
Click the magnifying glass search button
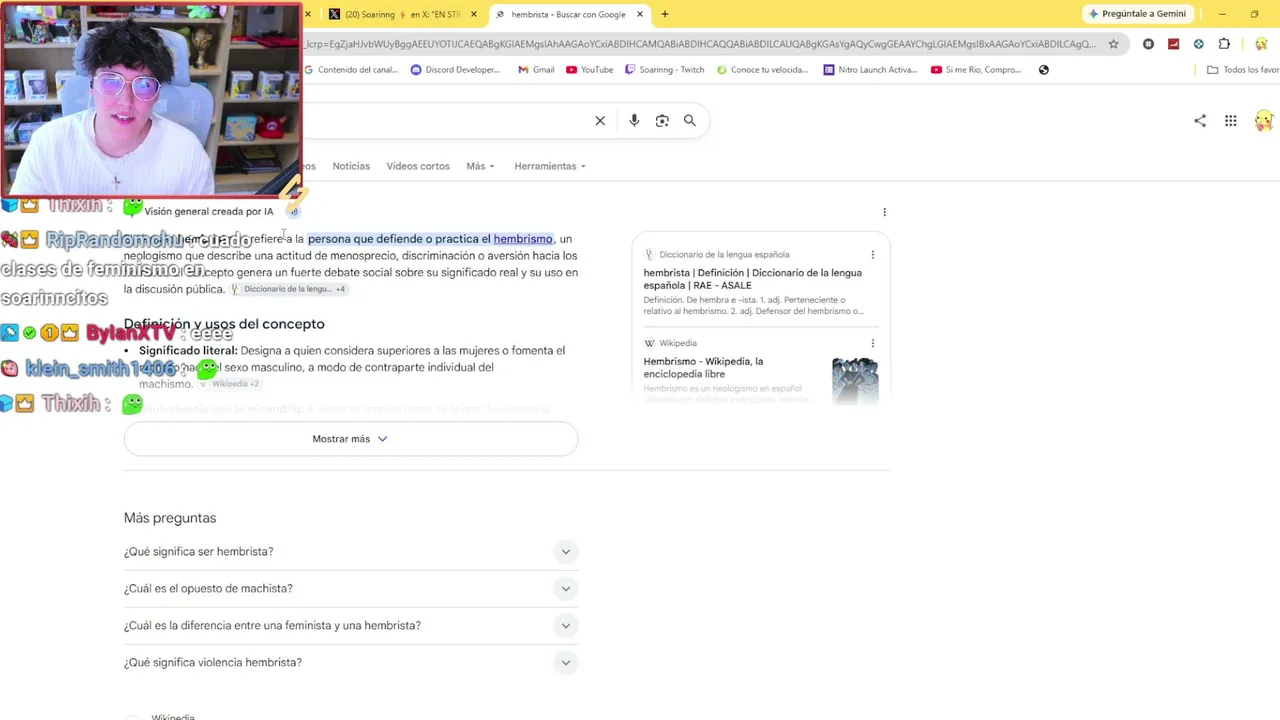coord(690,121)
